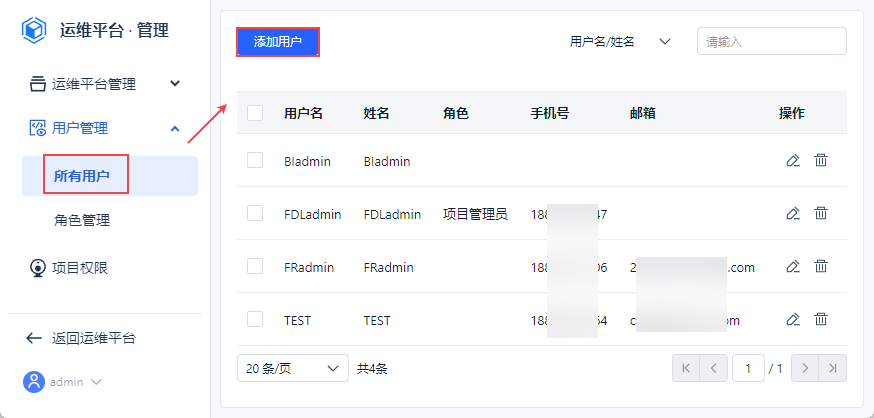
Task: Tick the FDLadmin row checkbox
Action: (x=255, y=213)
